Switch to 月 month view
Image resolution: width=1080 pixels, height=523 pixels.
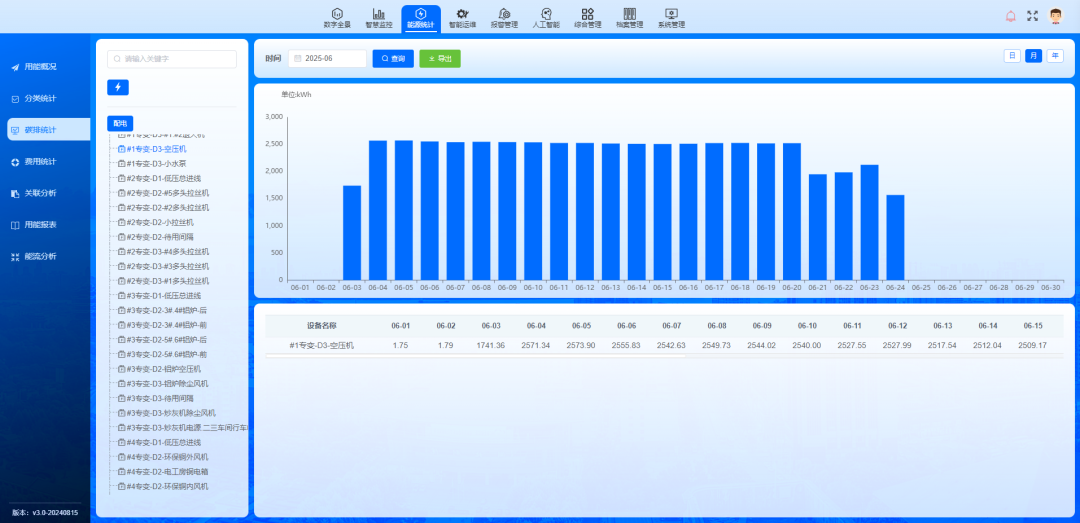click(1033, 56)
